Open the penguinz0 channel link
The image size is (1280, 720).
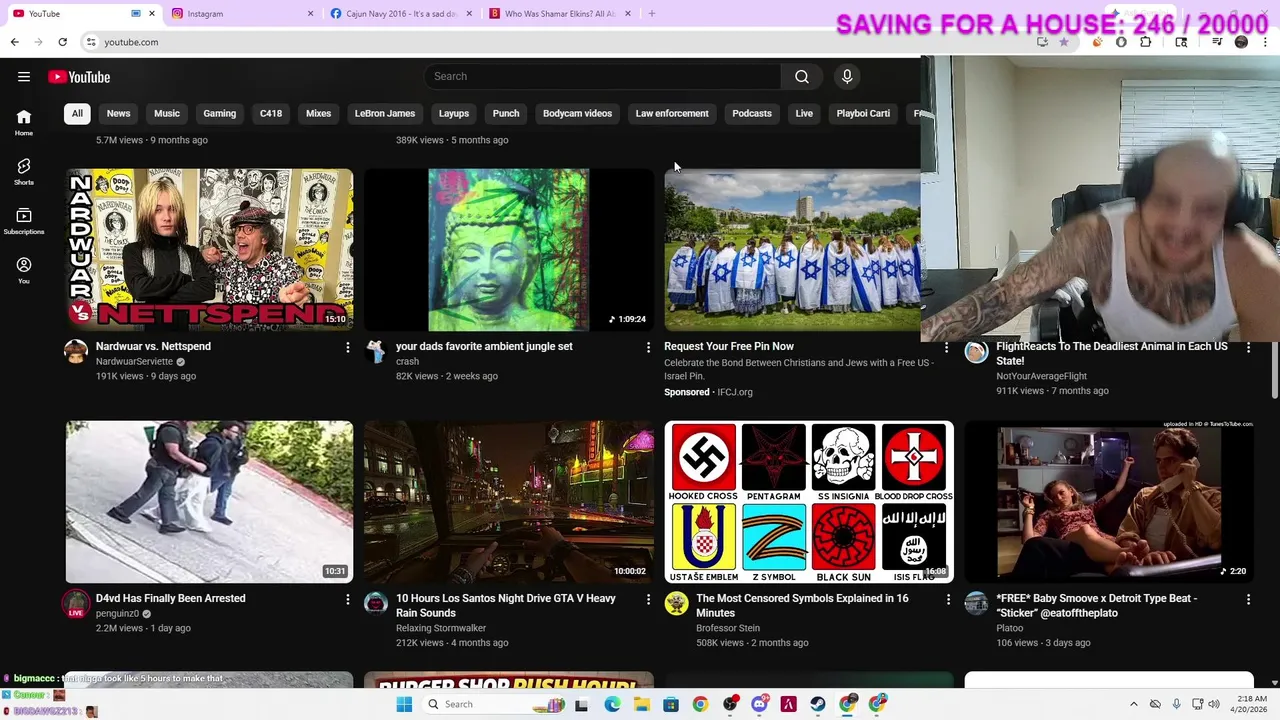coord(117,613)
